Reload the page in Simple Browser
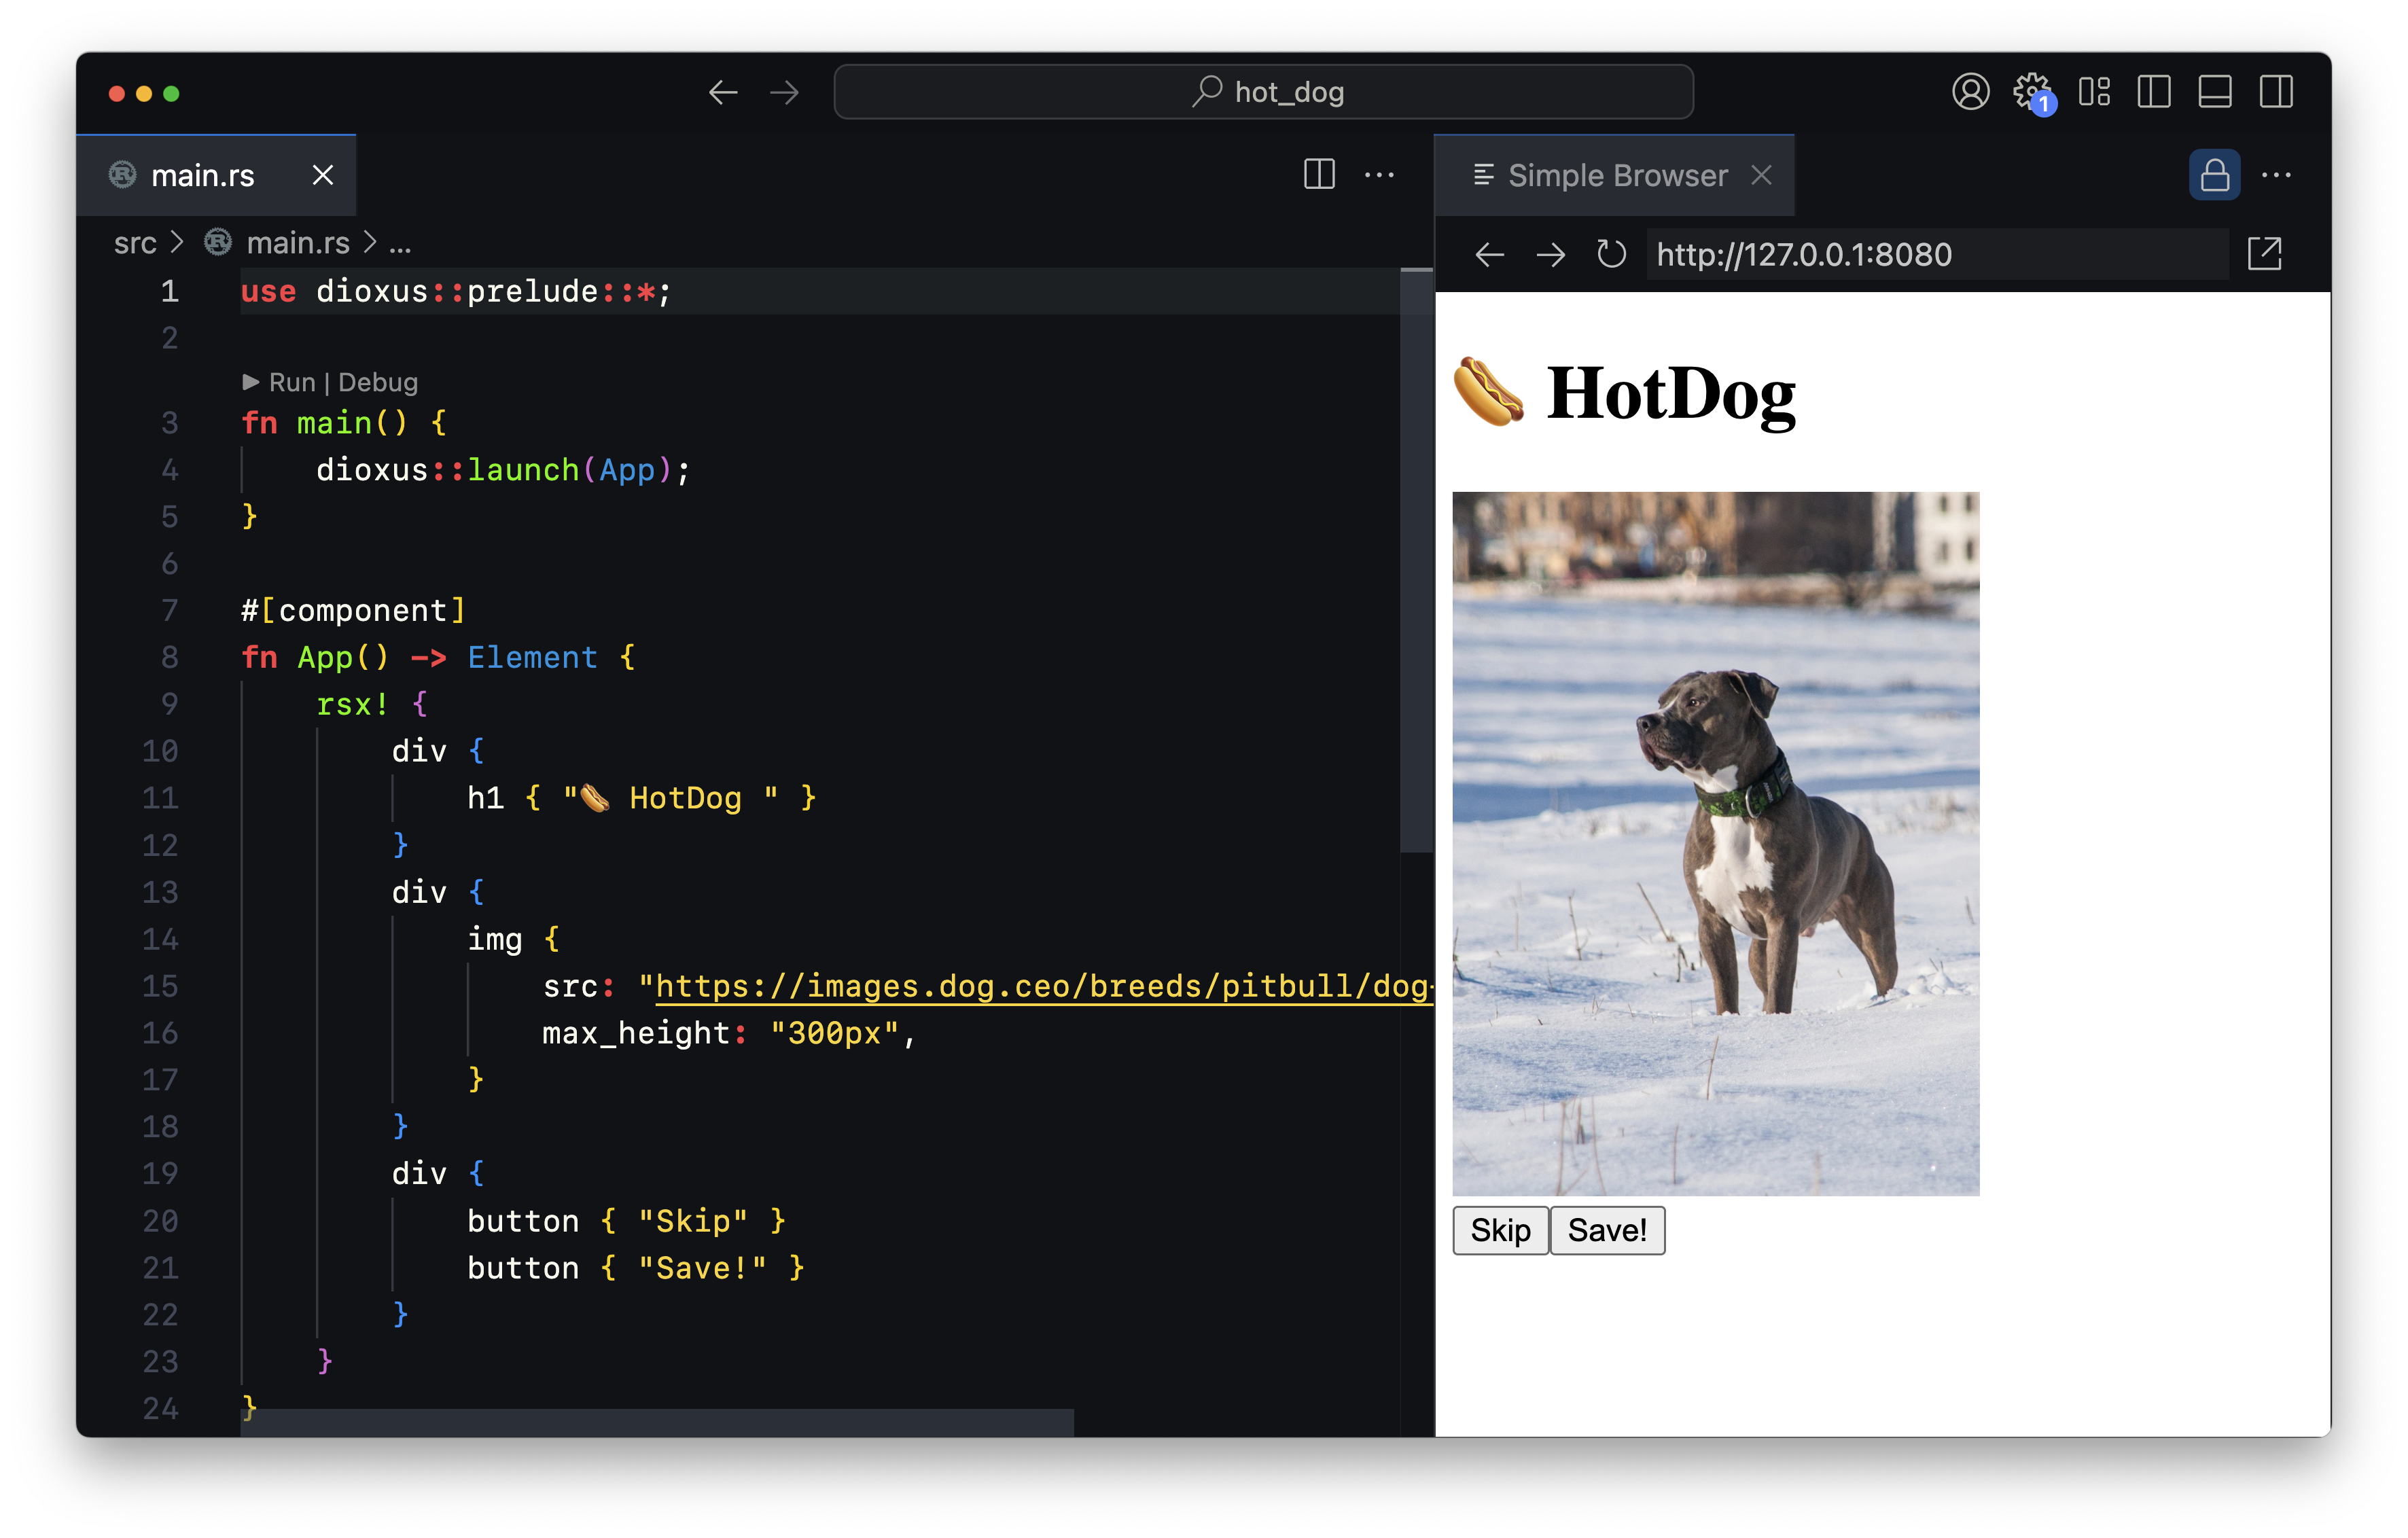This screenshot has width=2408, height=1538. pos(1610,254)
